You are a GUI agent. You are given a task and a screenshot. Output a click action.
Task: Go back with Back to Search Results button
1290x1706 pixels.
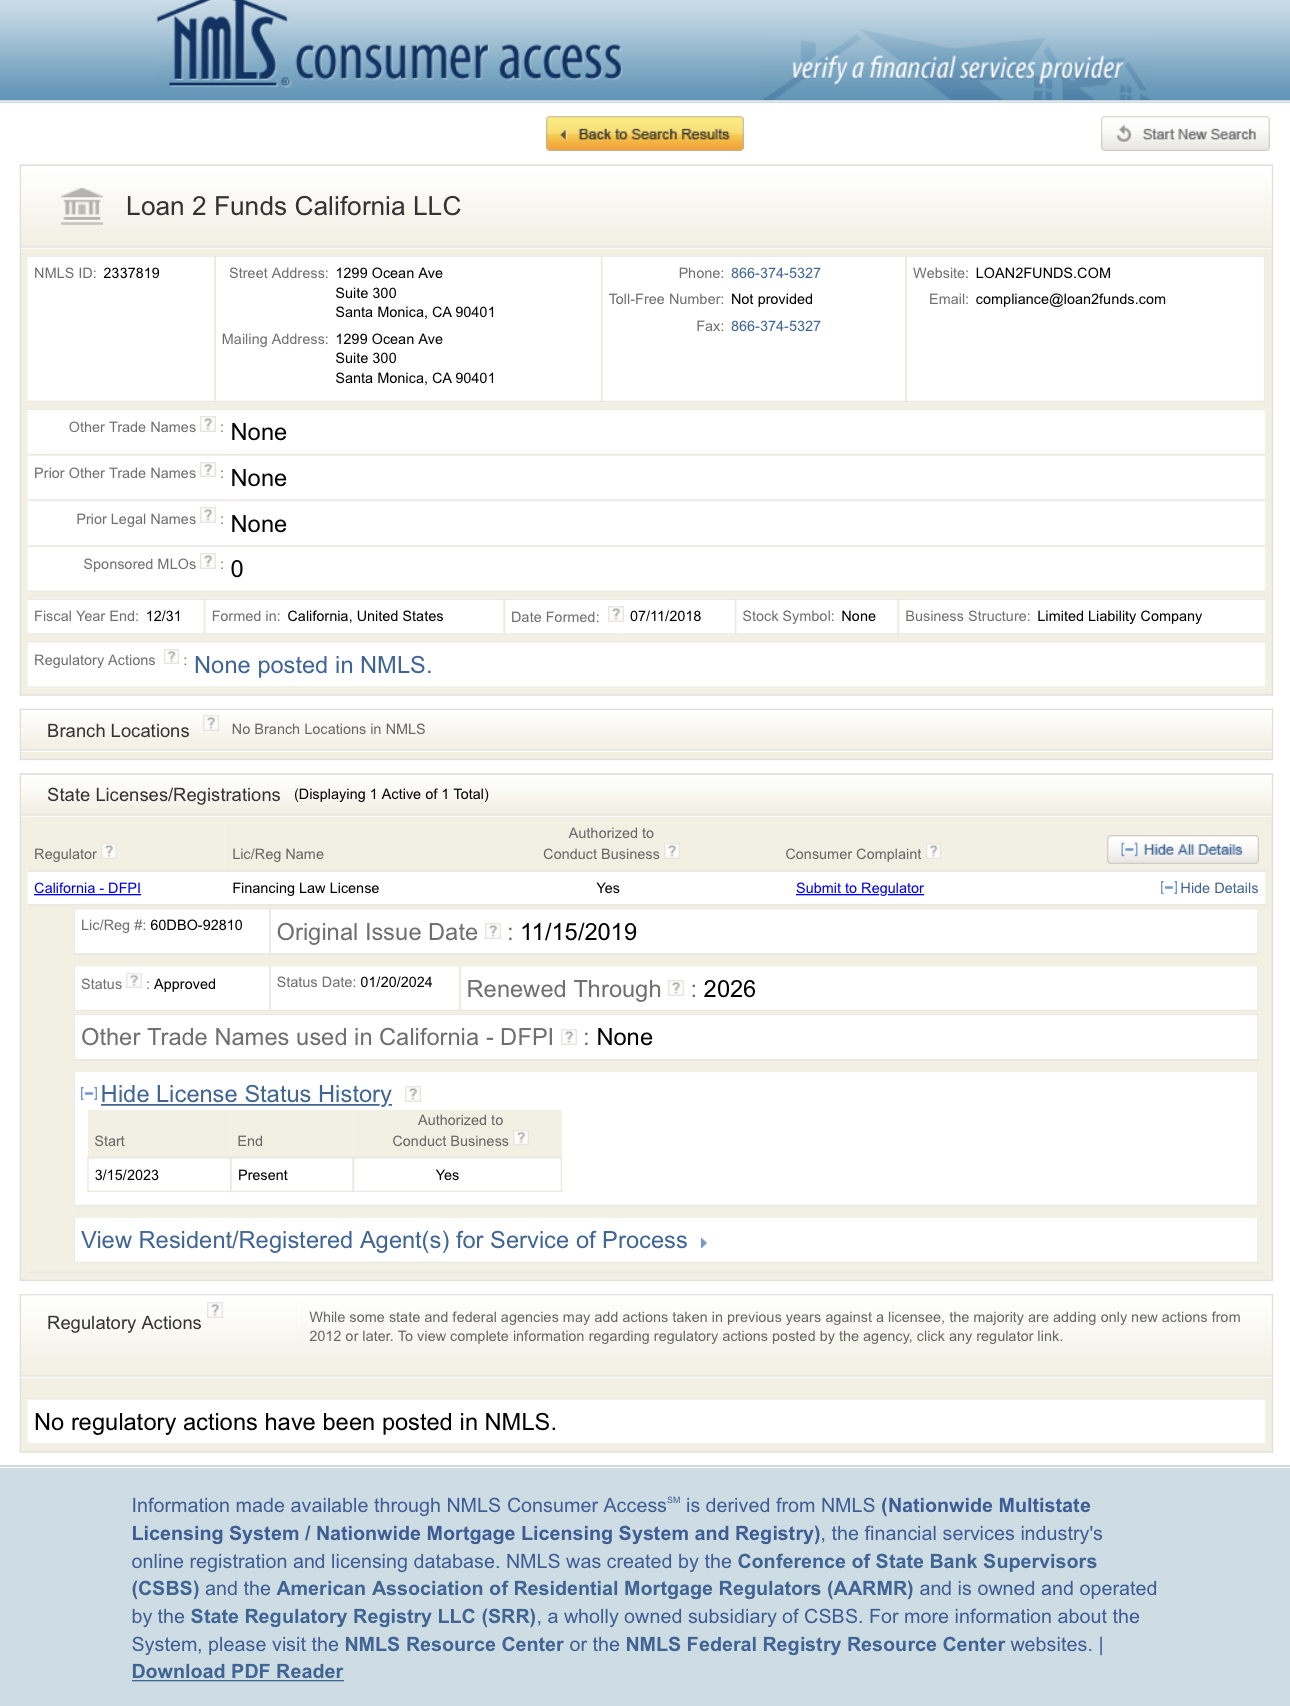tap(645, 134)
